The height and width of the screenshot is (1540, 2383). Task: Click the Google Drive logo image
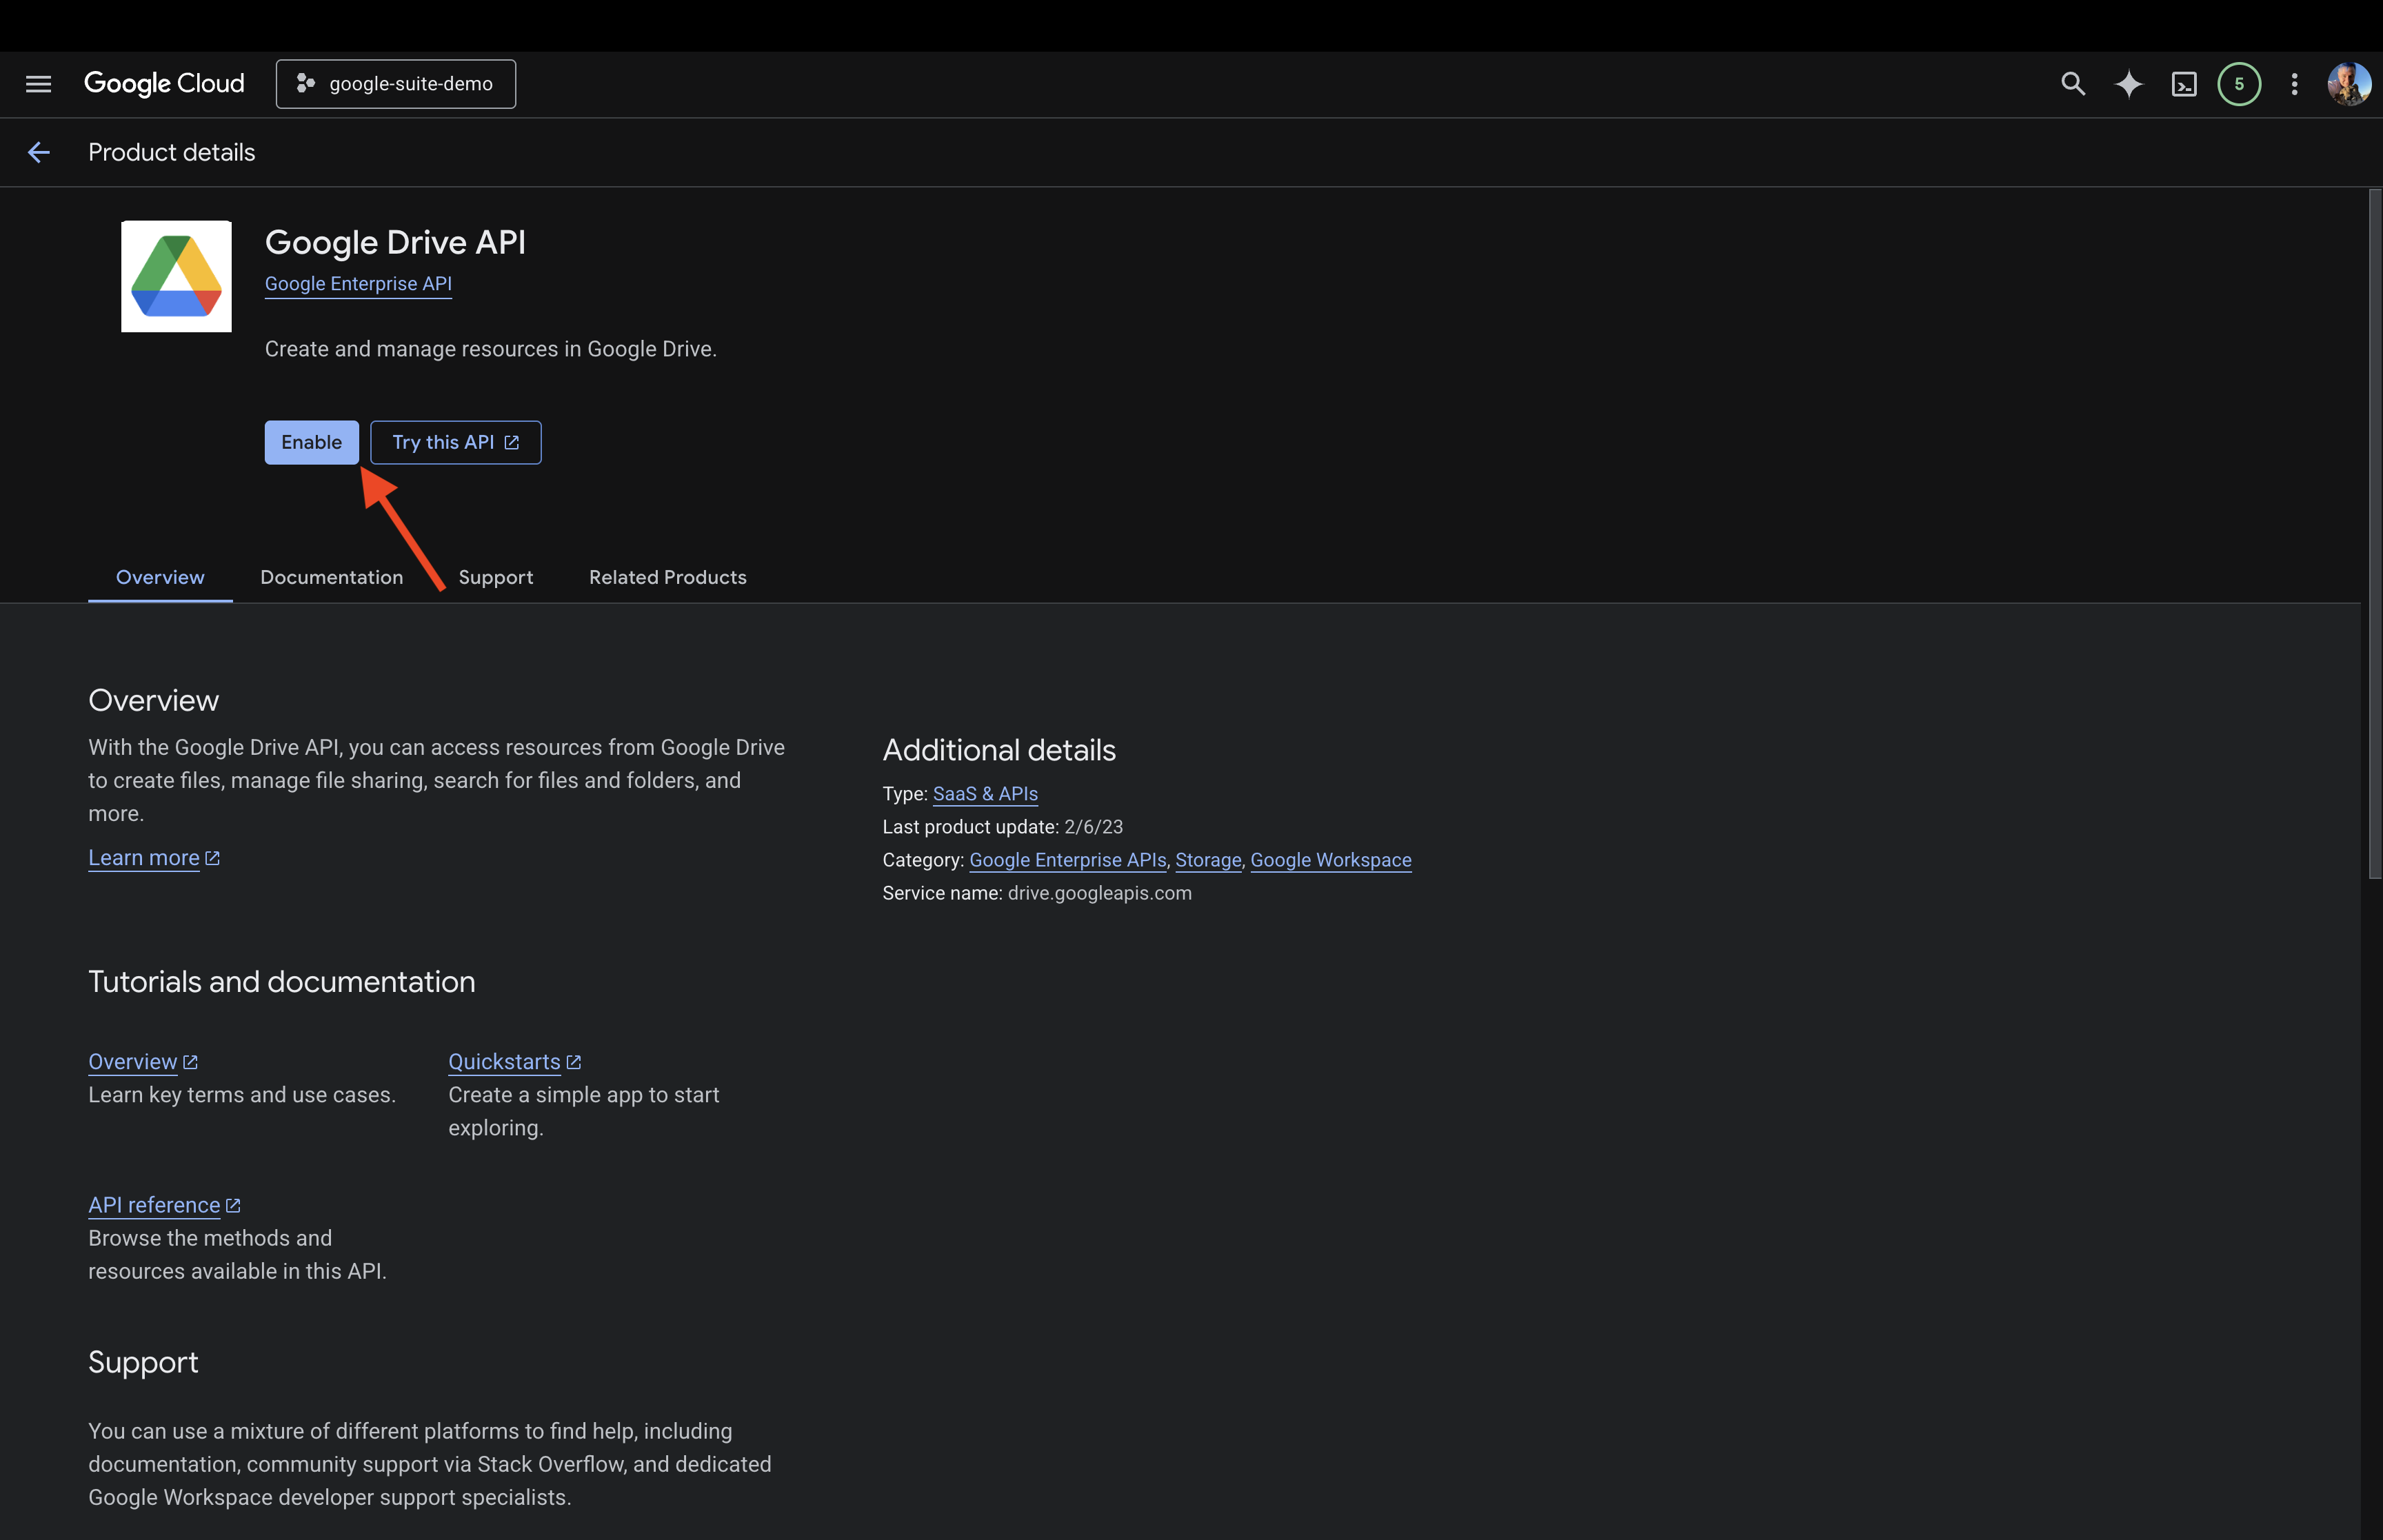coord(176,276)
